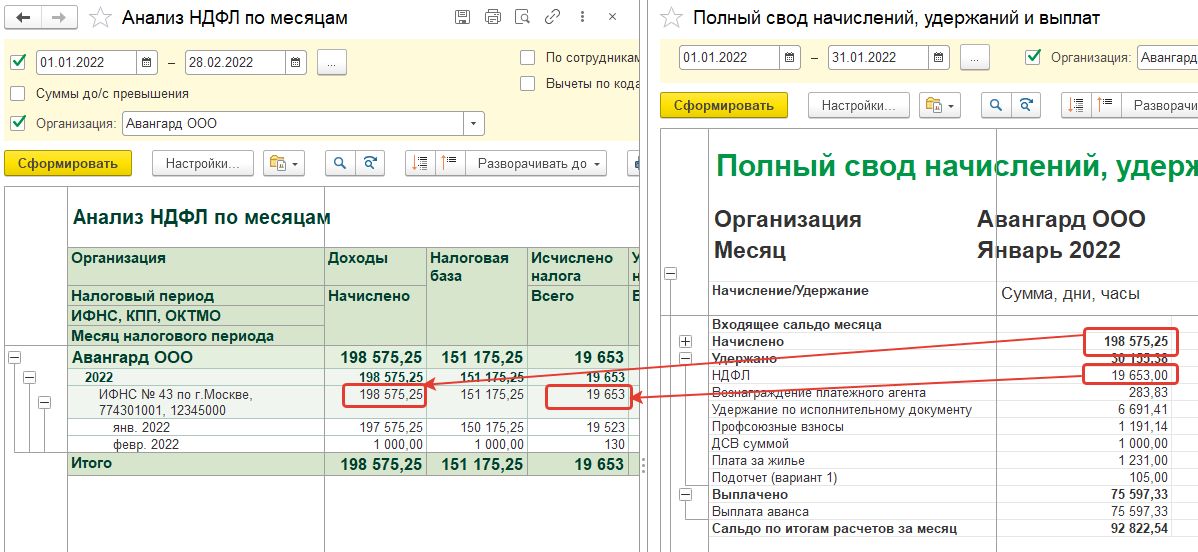The image size is (1198, 552).
Task: Click Сформировать button in Анализ НДФЛ report
Action: point(67,163)
